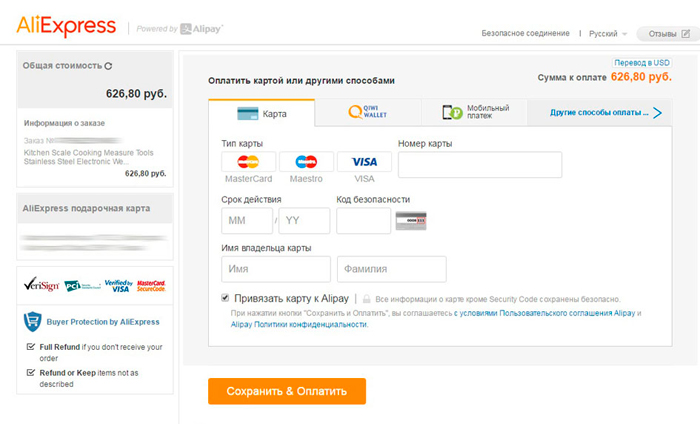Switch to the QIWI Wallet tab
The width and height of the screenshot is (700, 424).
pos(368,112)
